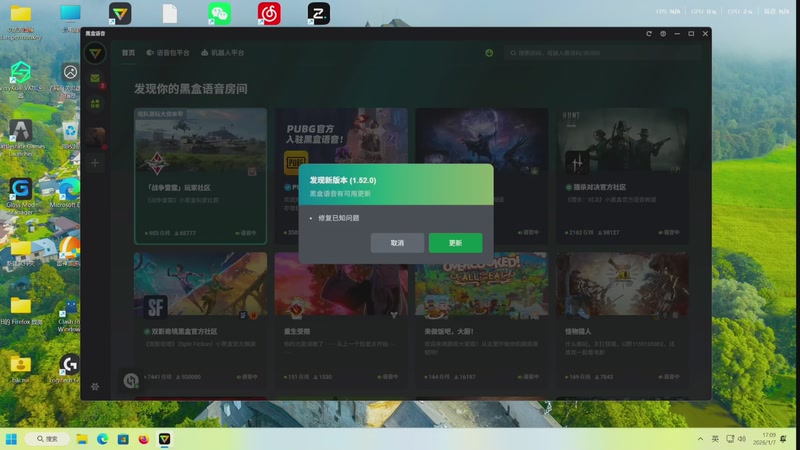Open the taskbar clock and date
The image size is (800, 450).
point(764,439)
